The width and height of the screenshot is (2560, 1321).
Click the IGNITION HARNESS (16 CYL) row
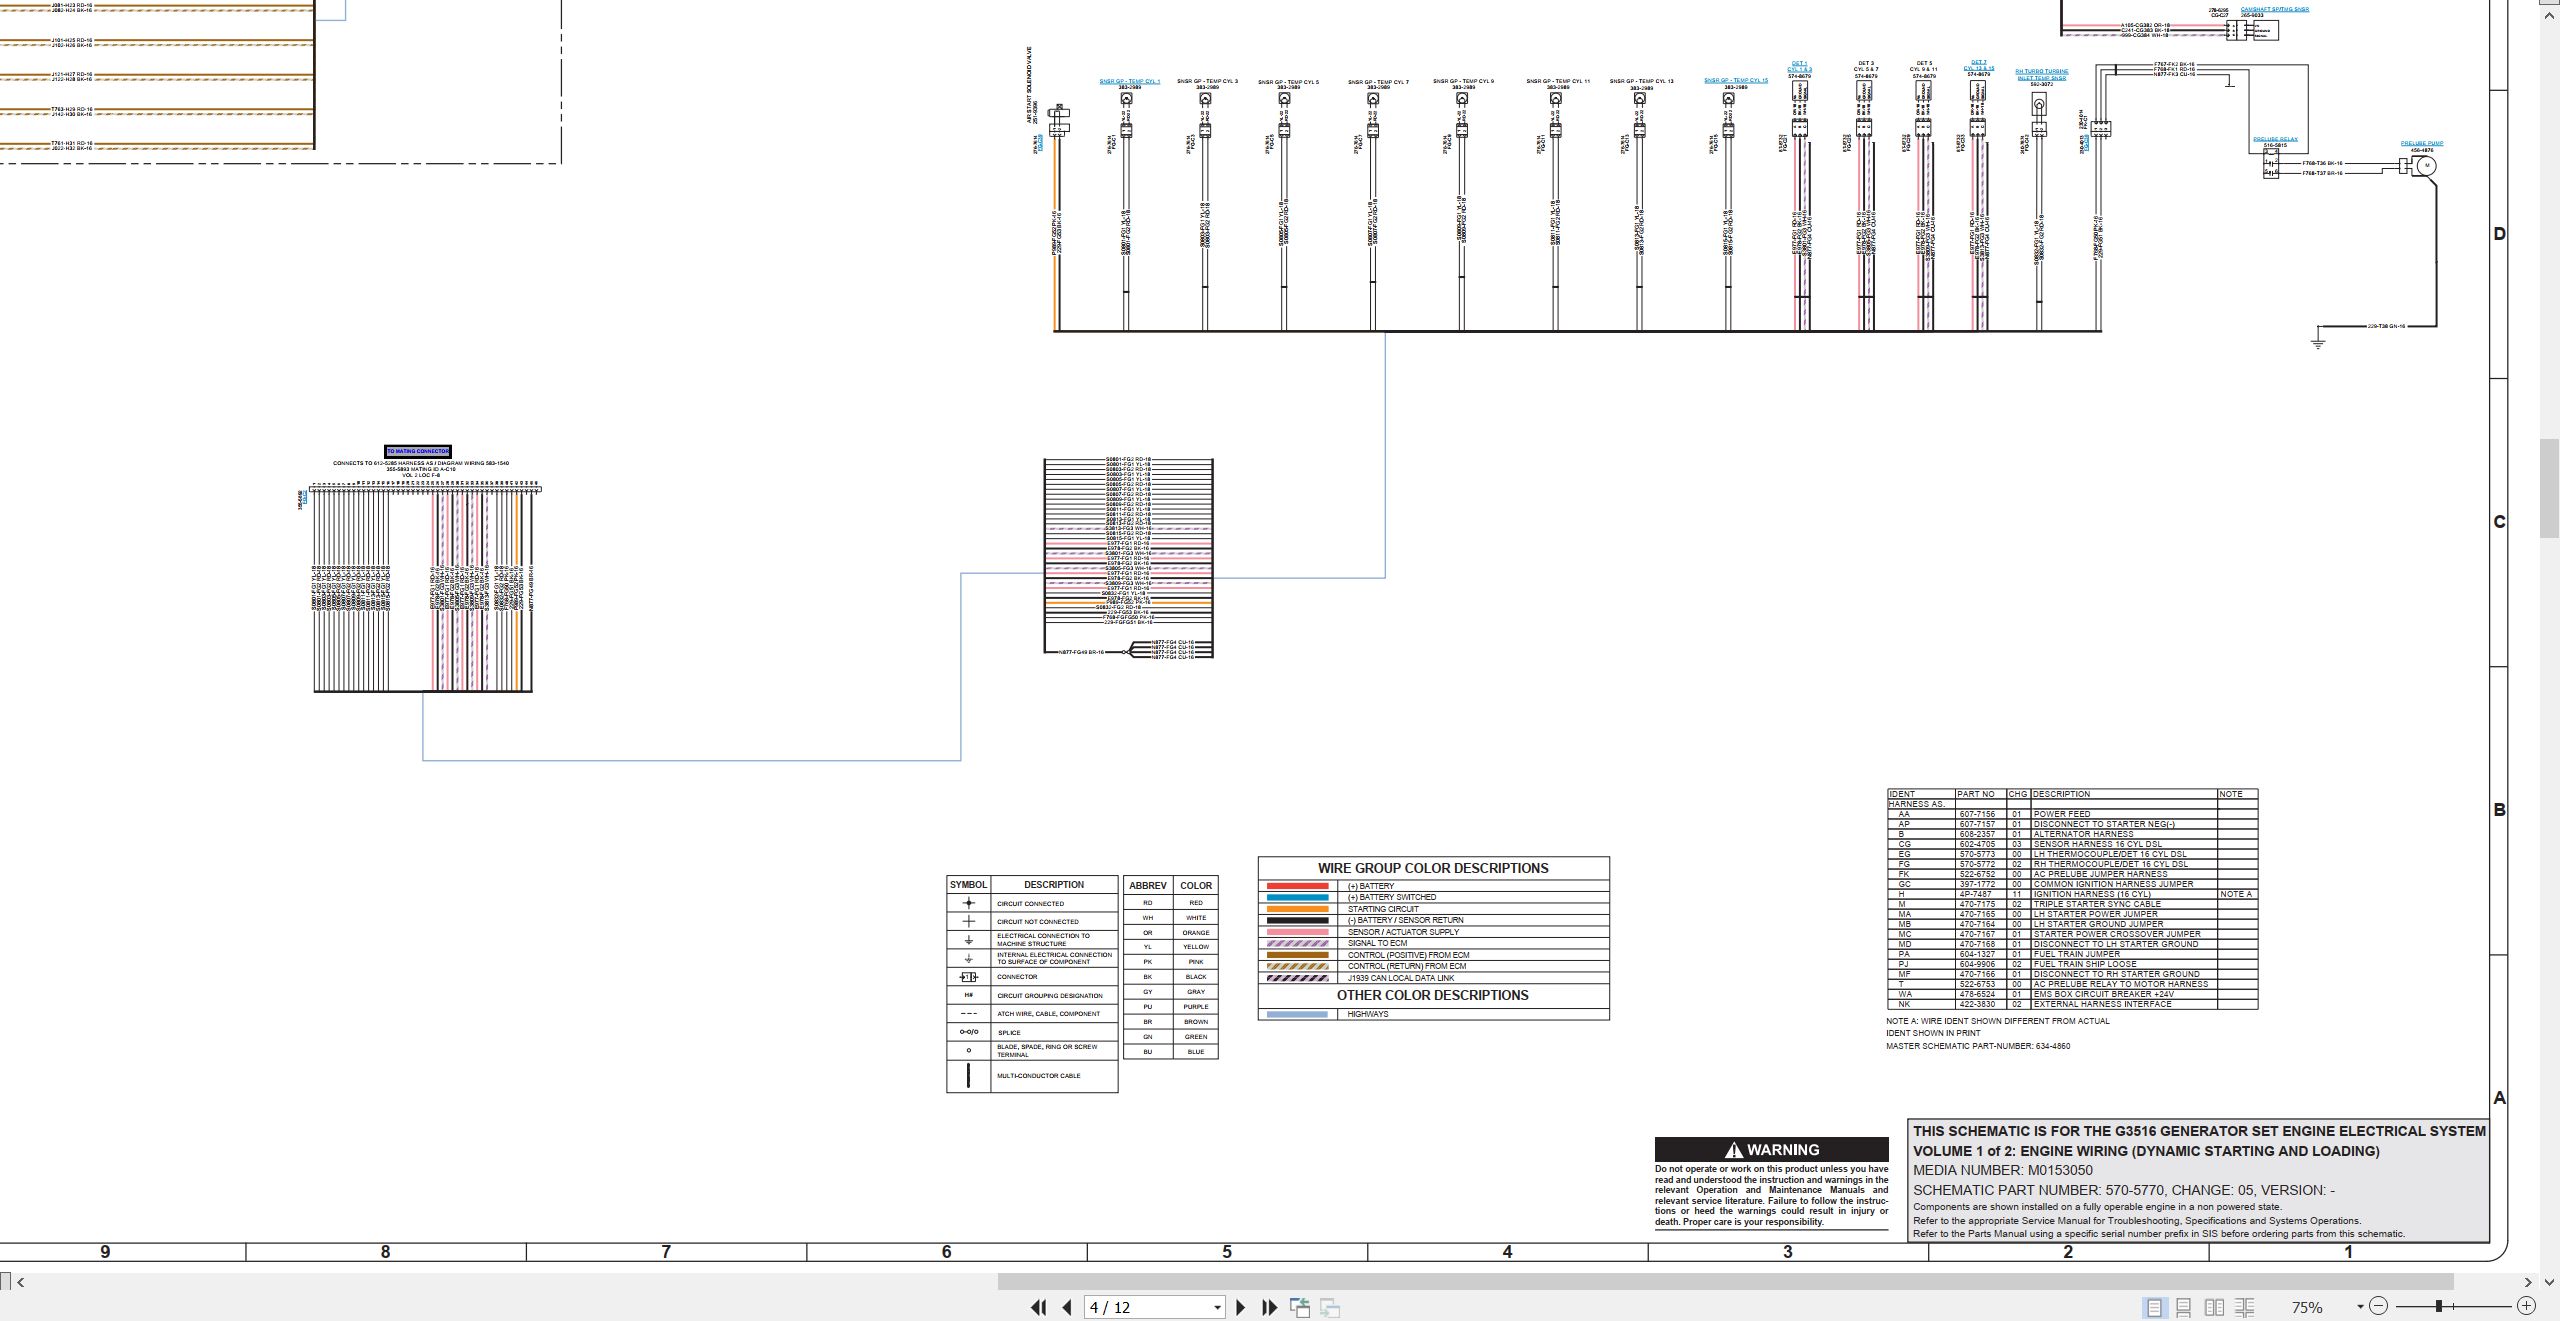coord(2072,894)
